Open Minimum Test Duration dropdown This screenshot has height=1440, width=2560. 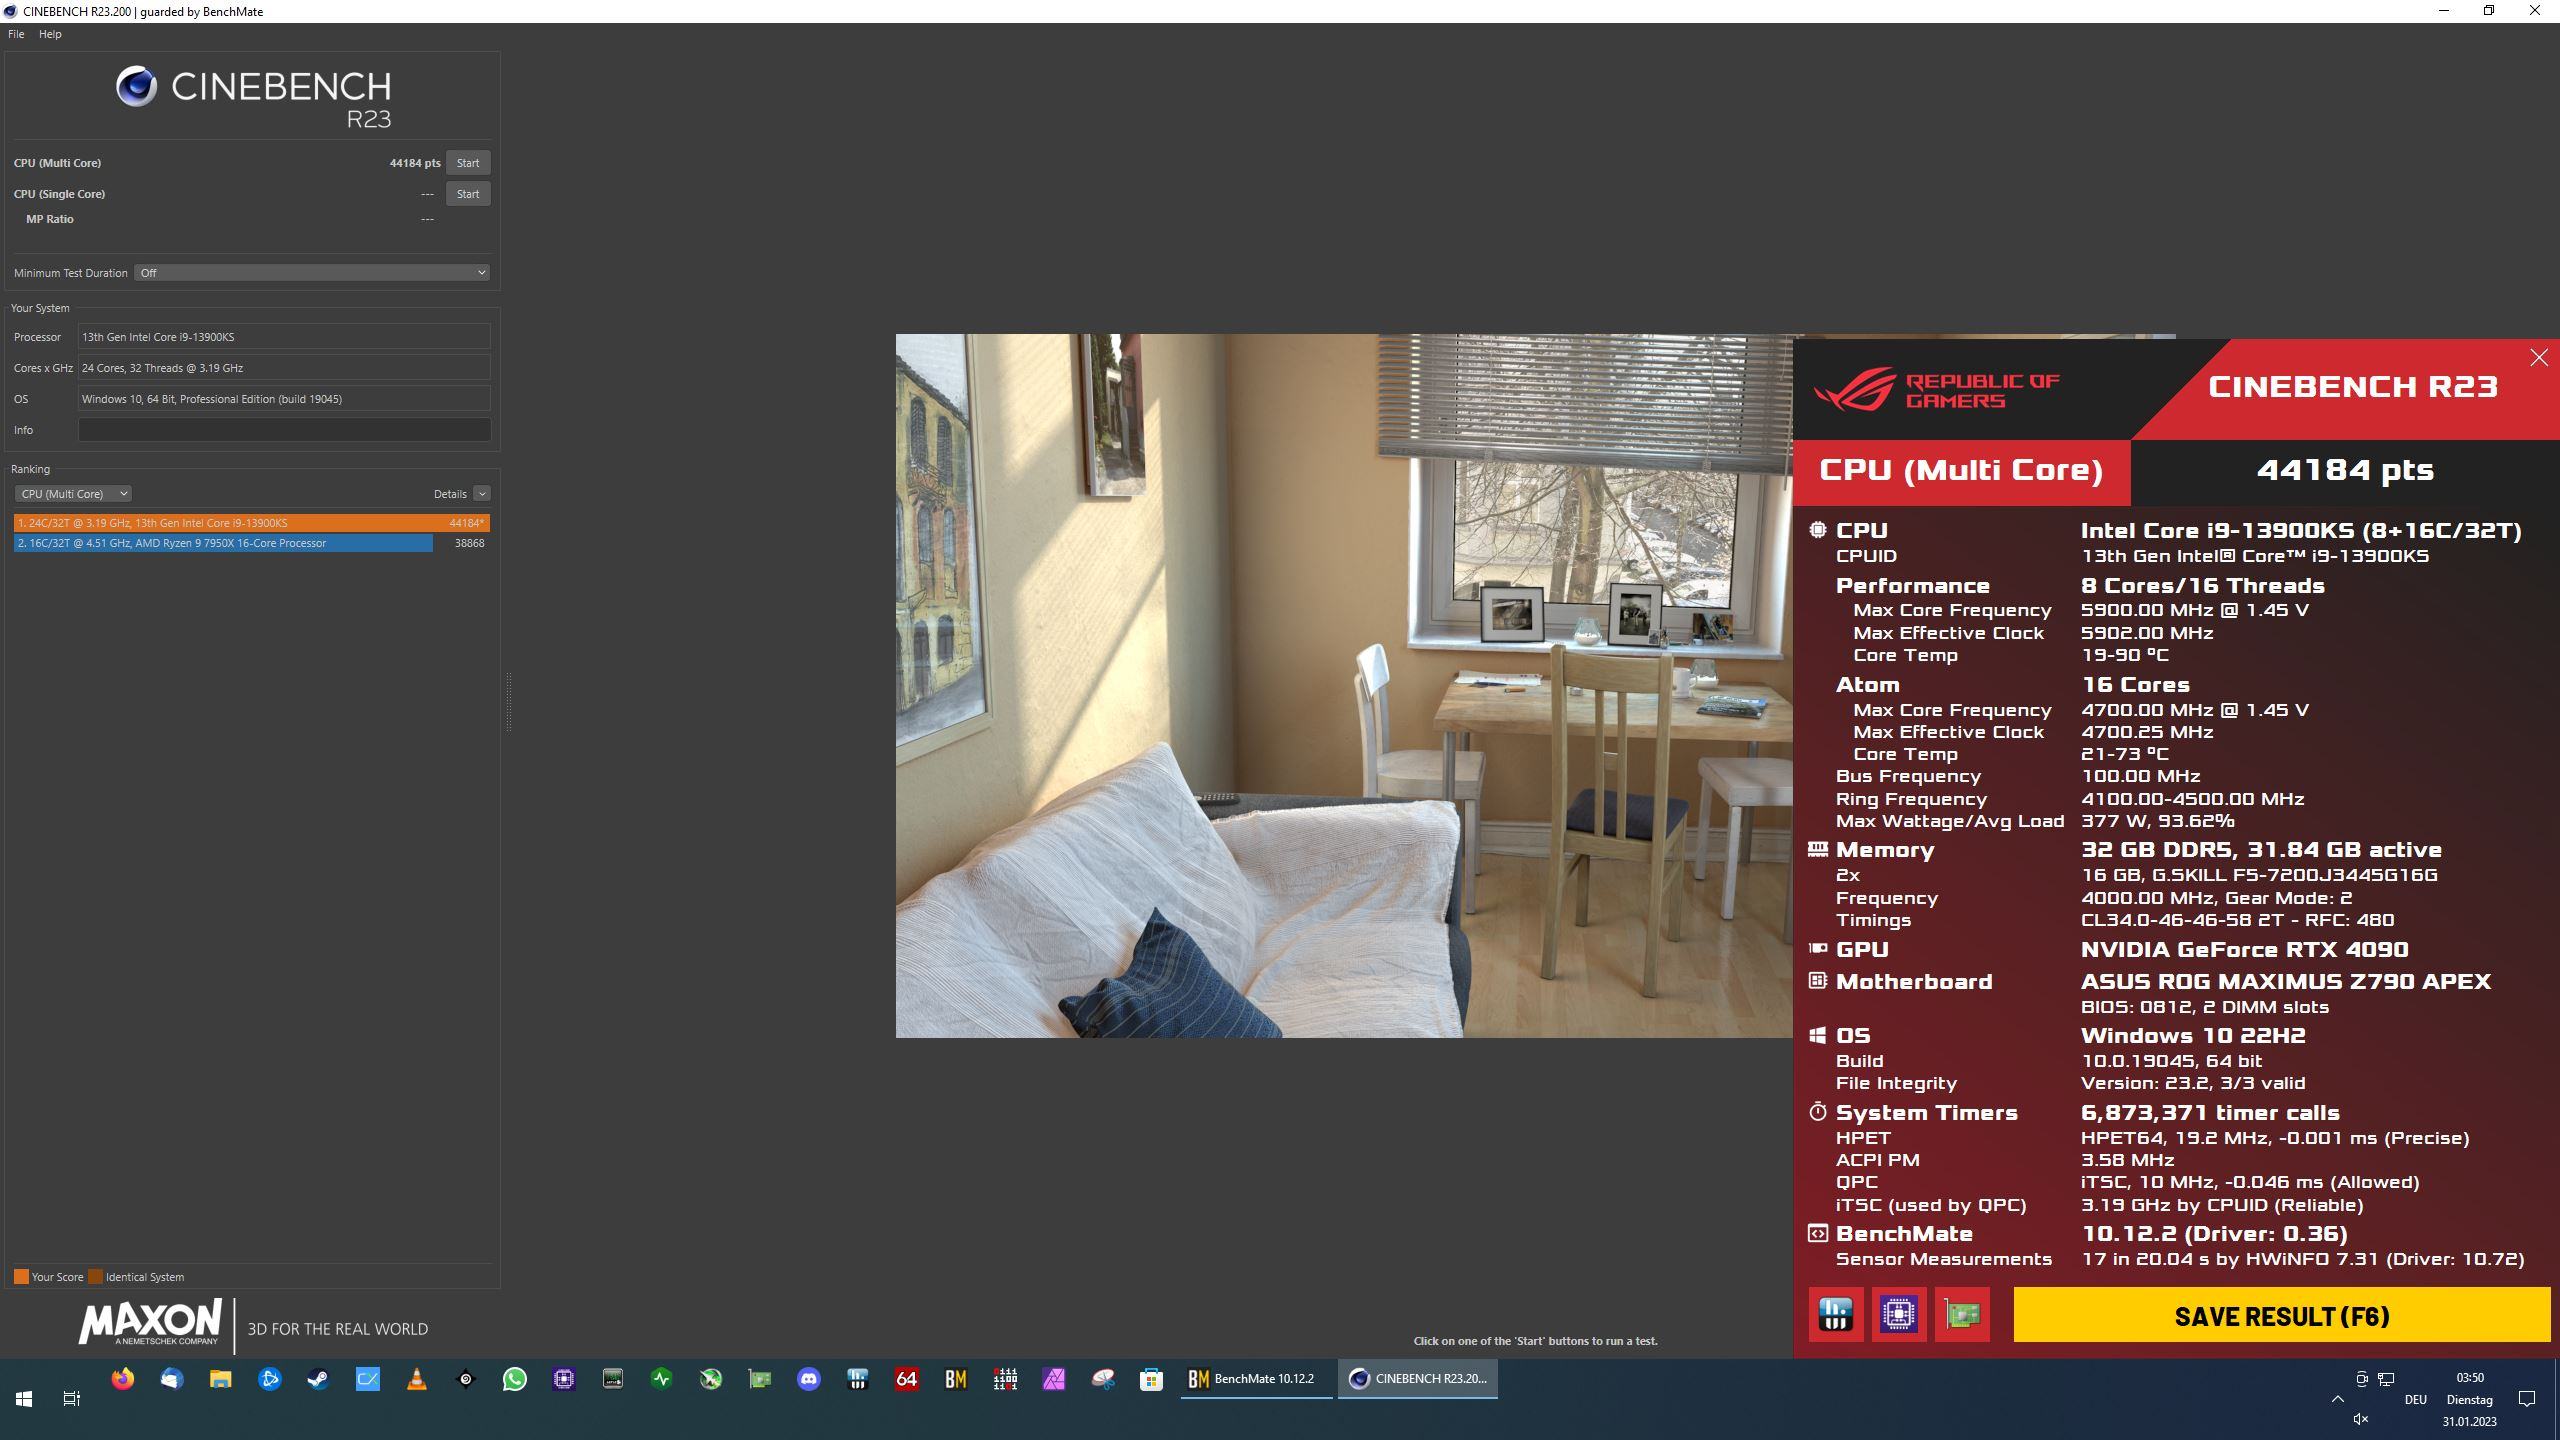pyautogui.click(x=312, y=273)
